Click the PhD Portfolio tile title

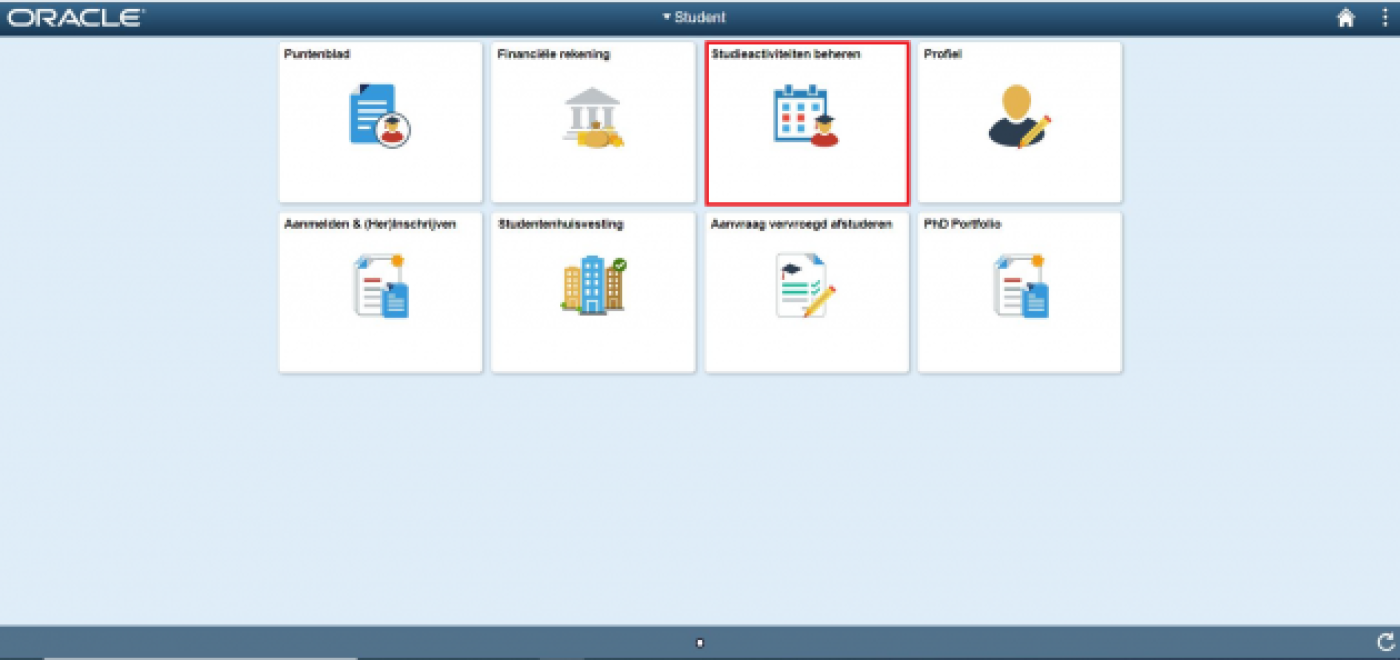point(962,224)
